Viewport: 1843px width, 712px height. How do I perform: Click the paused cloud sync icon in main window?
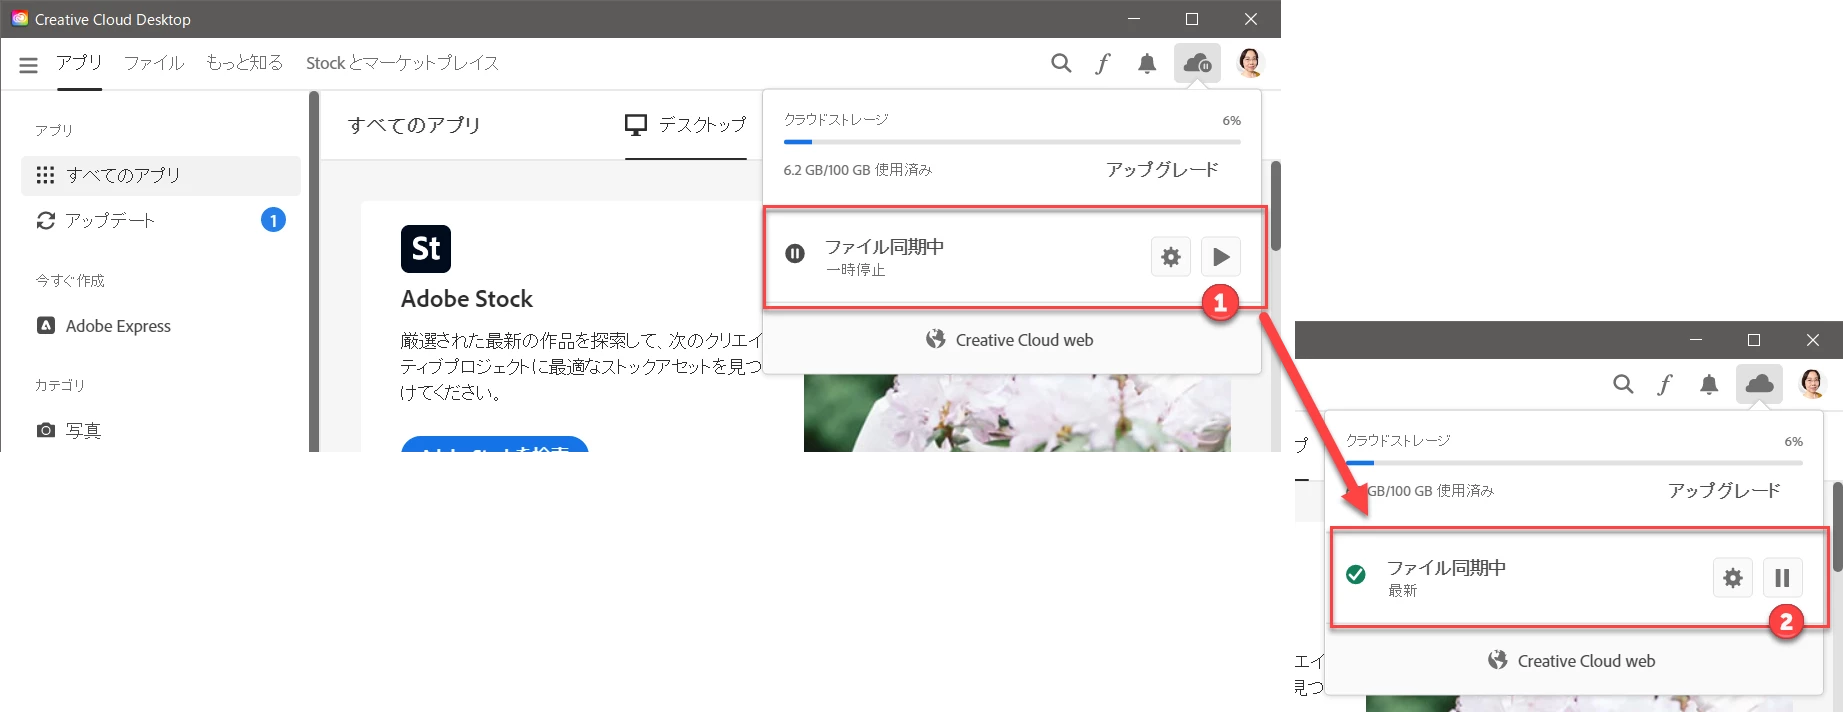tap(1197, 64)
